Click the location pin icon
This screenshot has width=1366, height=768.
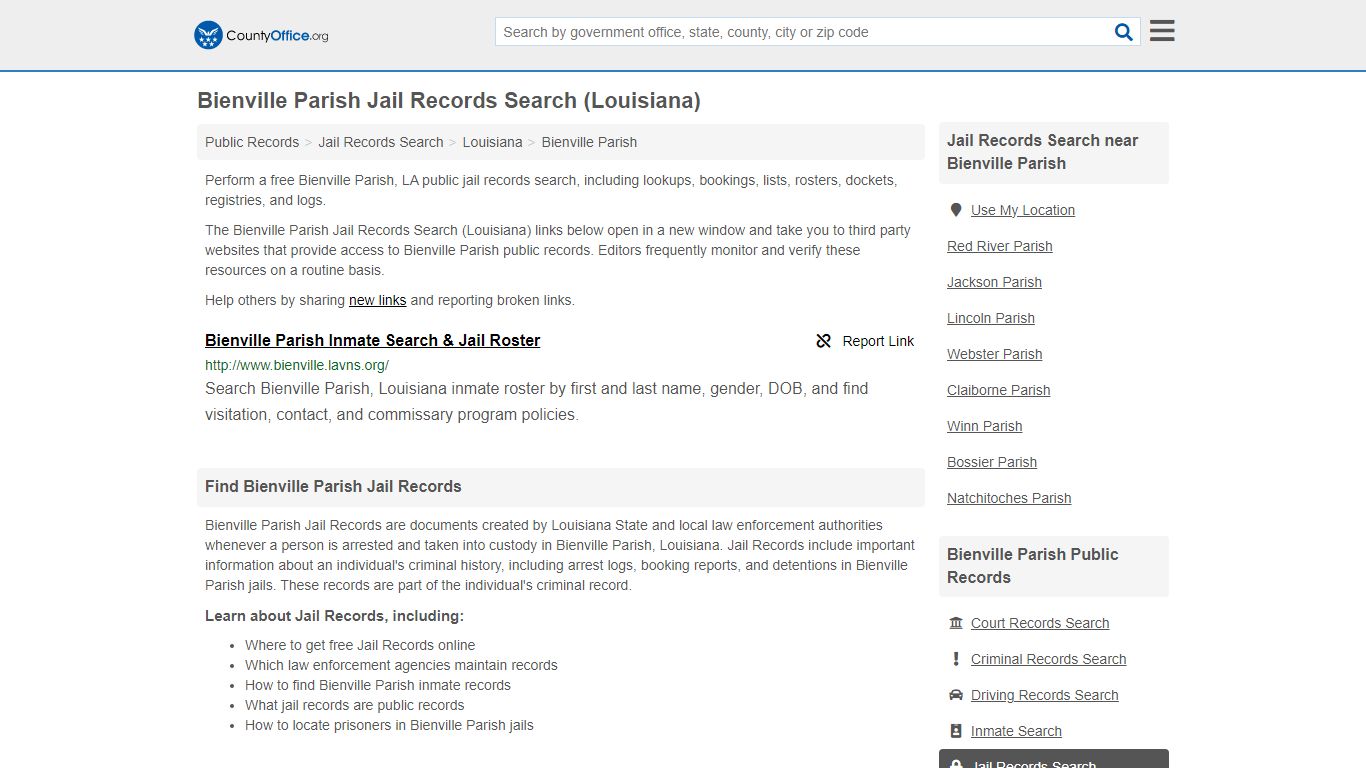tap(956, 210)
